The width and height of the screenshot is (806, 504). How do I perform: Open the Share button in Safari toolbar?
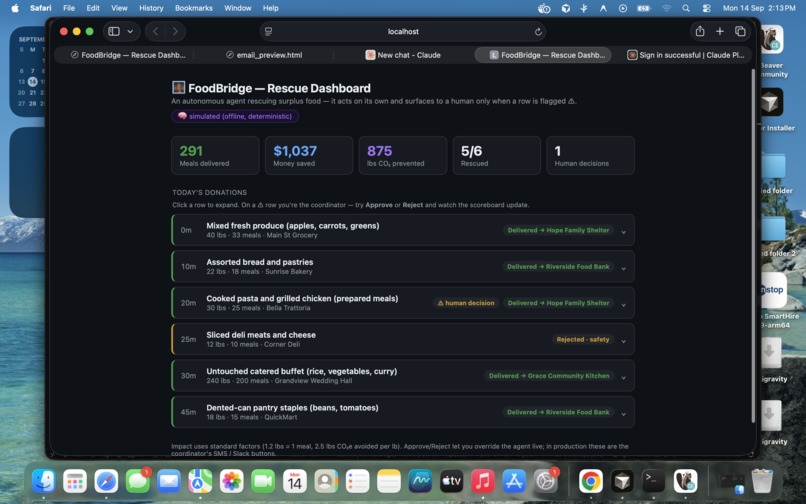(x=700, y=31)
